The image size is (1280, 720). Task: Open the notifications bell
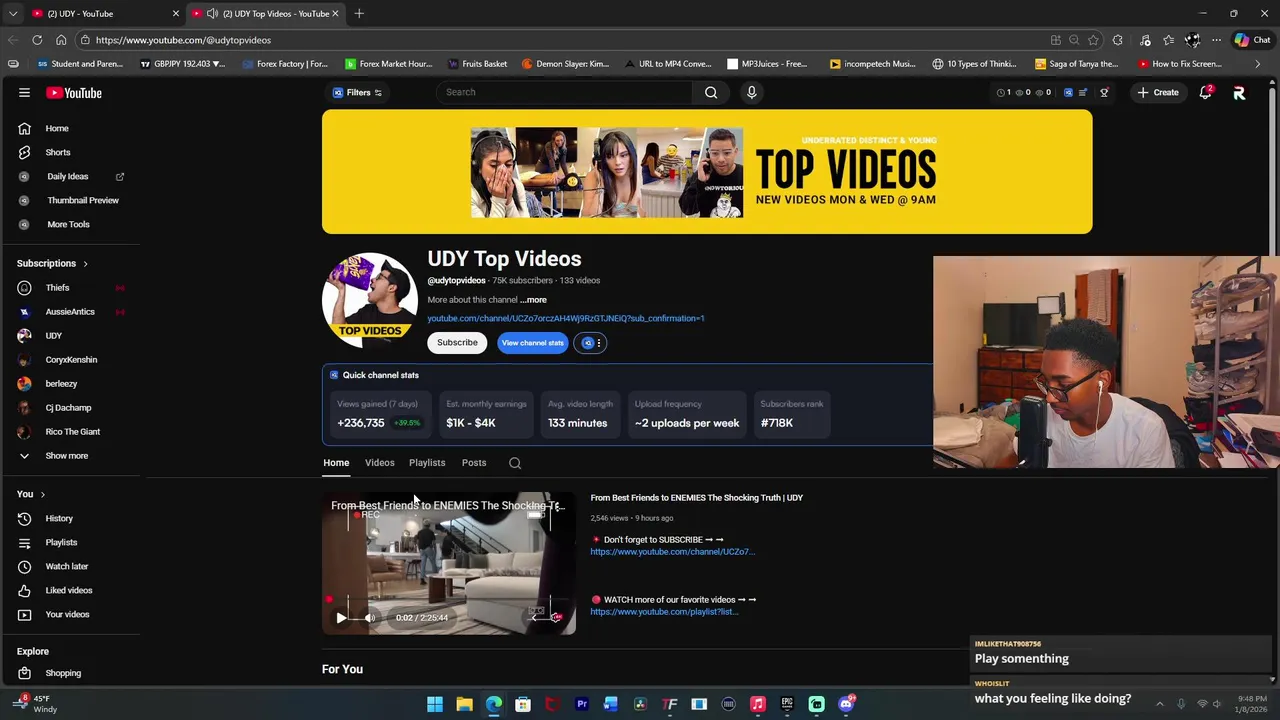[x=1206, y=92]
